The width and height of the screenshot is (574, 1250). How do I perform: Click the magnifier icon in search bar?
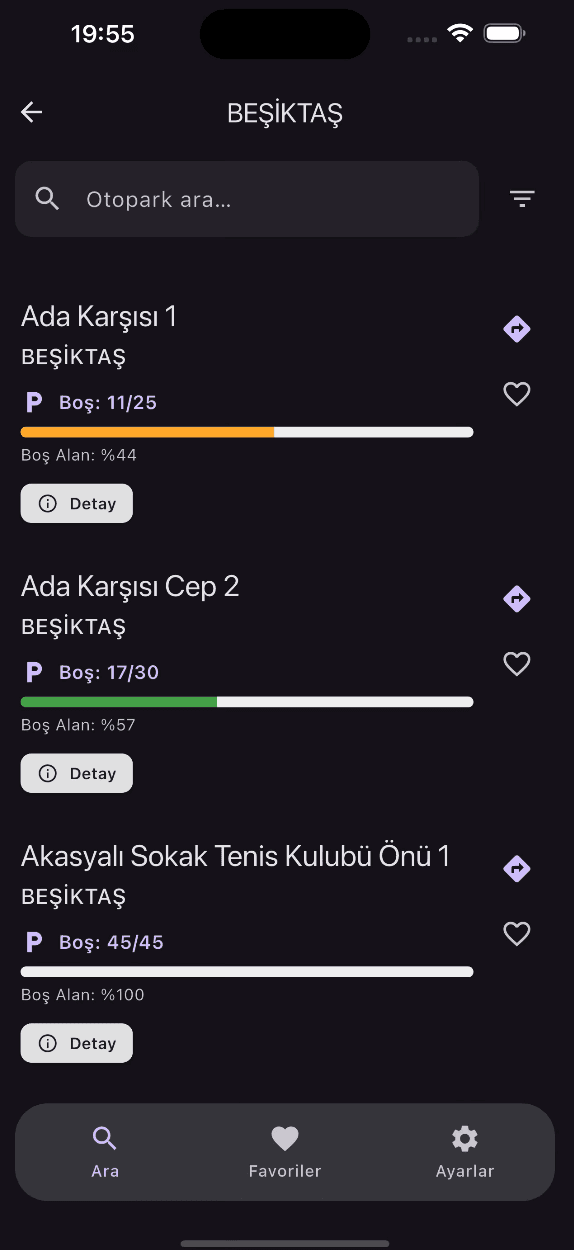[x=47, y=198]
